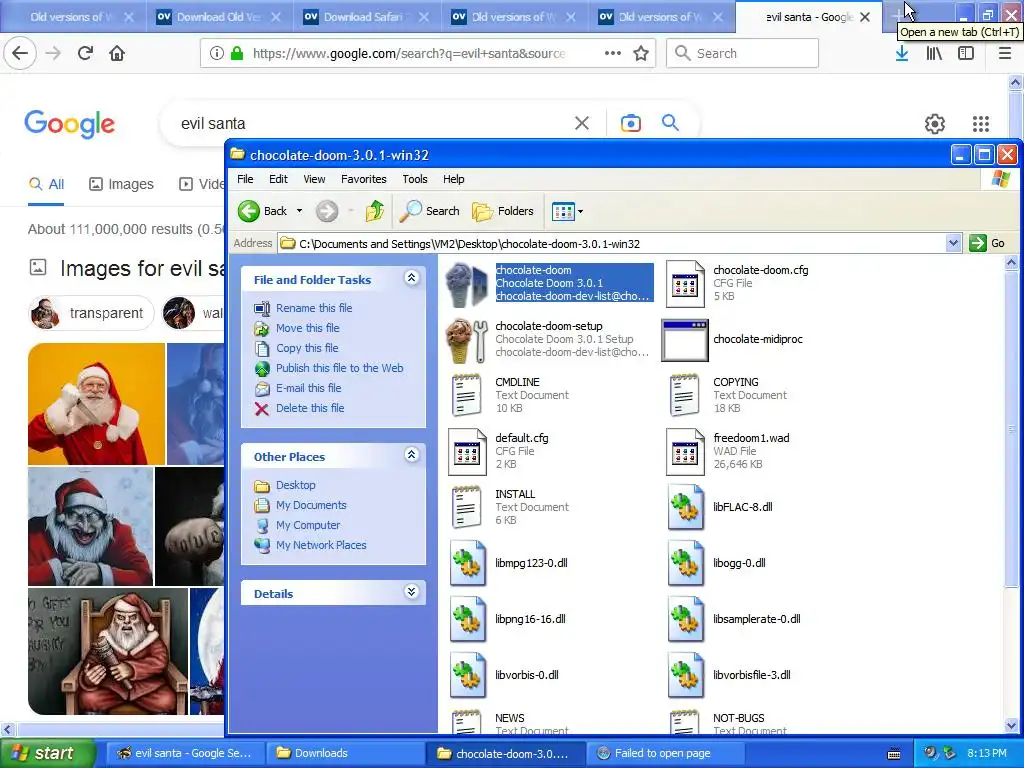Switch to Failed to open page taskbar item
This screenshot has height=768, width=1024.
click(x=665, y=753)
